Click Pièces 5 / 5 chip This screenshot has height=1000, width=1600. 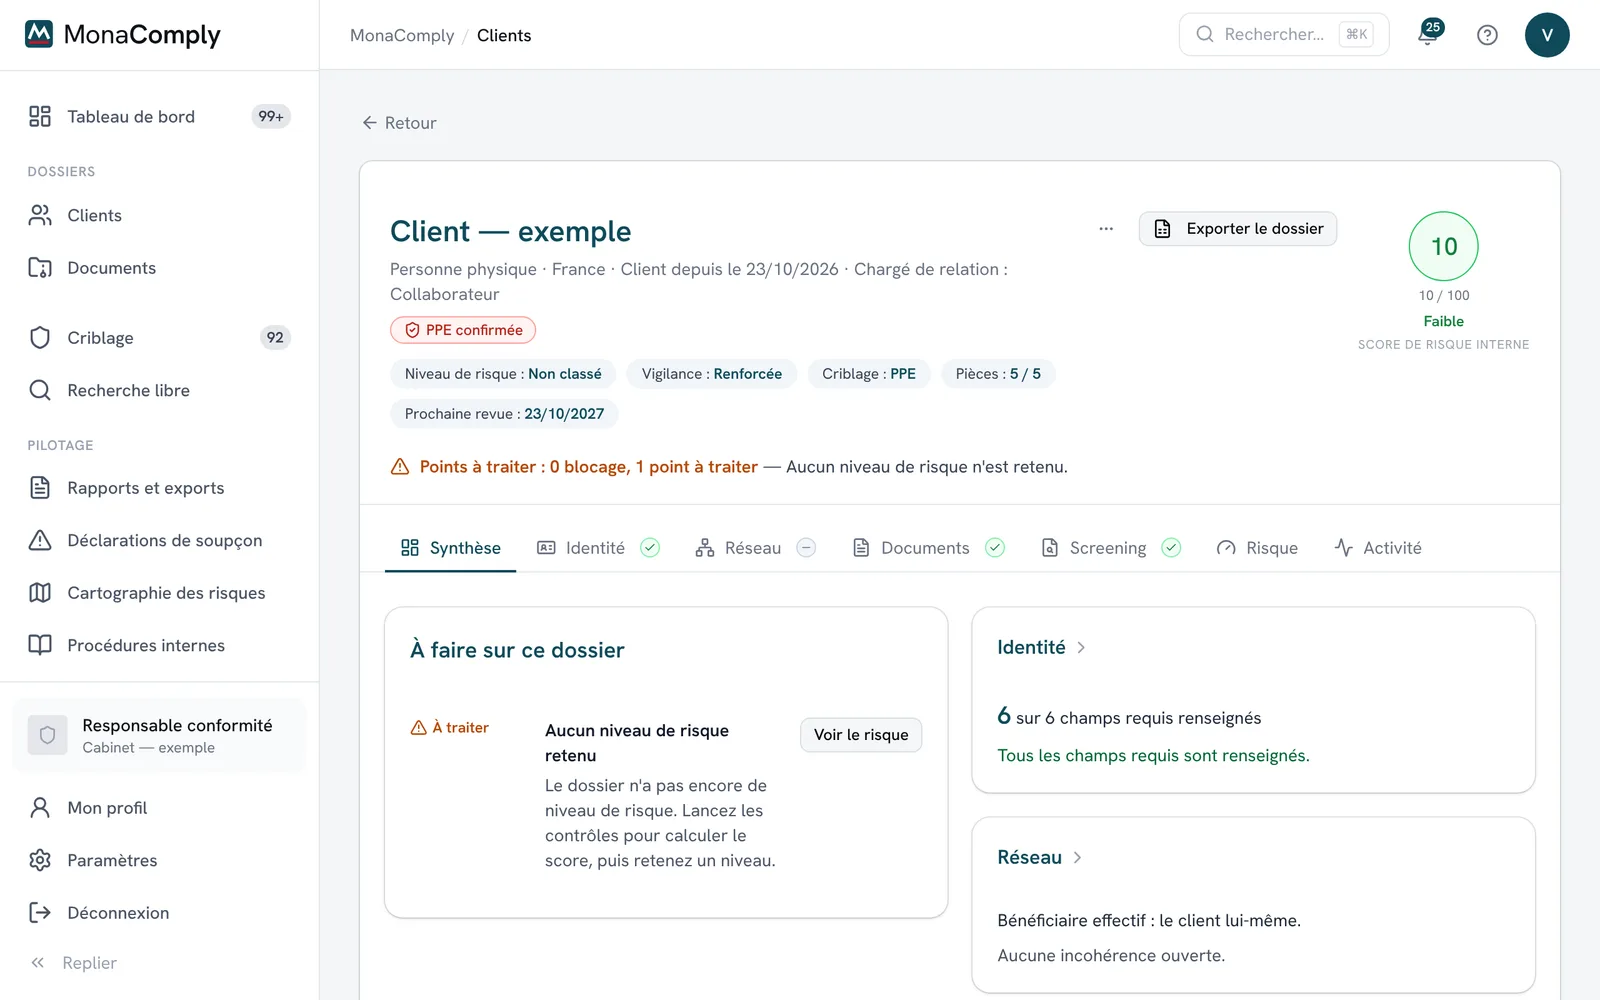[998, 374]
